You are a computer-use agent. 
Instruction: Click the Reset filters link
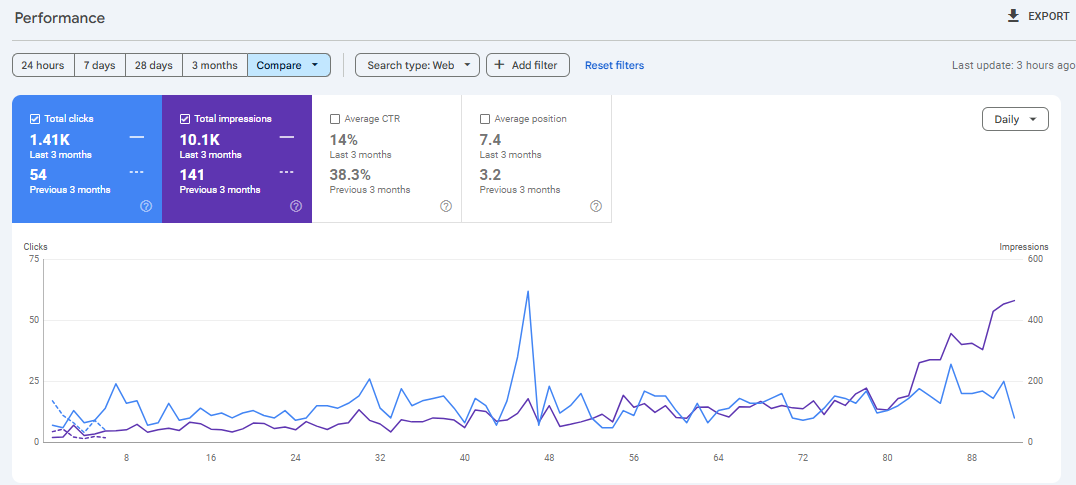point(614,65)
